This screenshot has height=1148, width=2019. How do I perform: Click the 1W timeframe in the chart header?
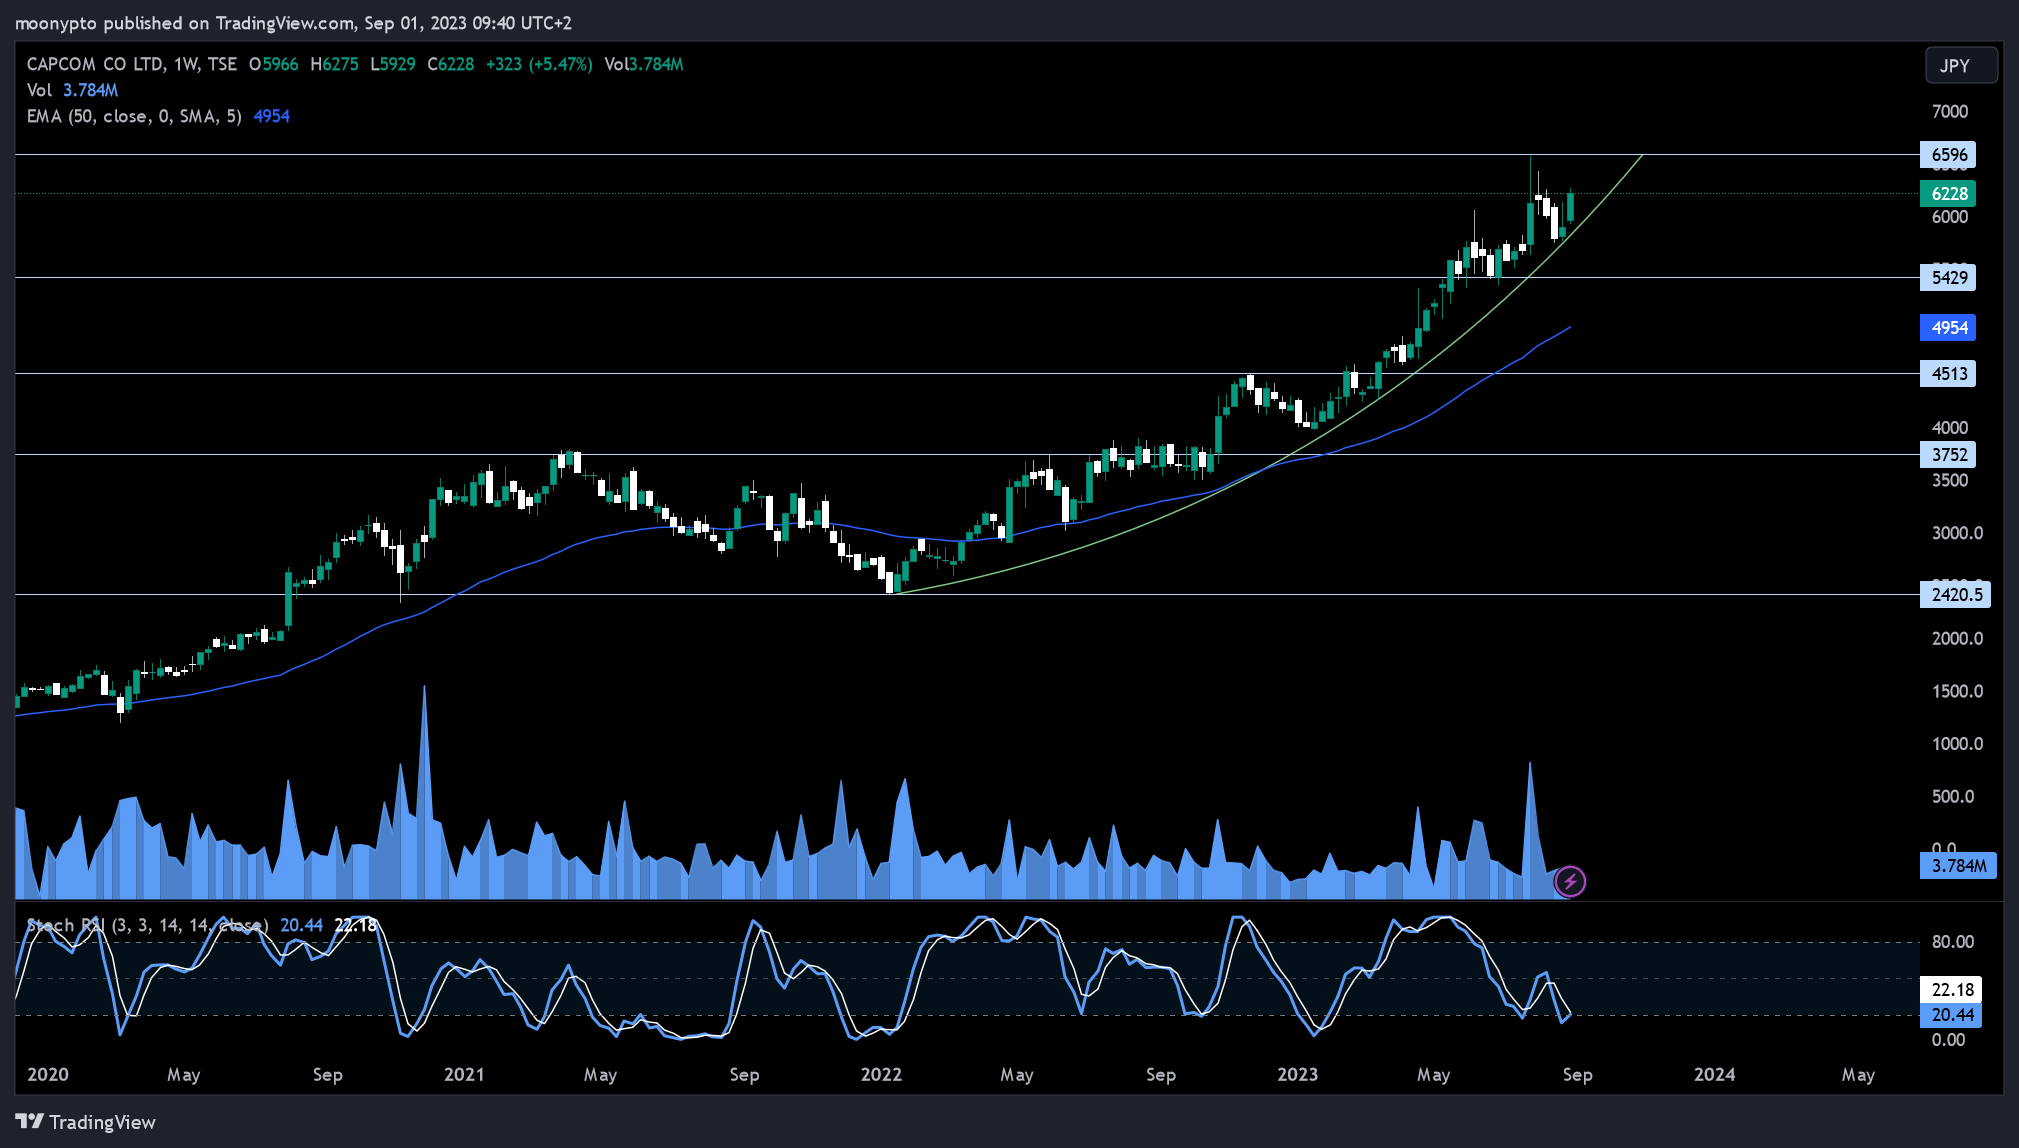pyautogui.click(x=186, y=64)
